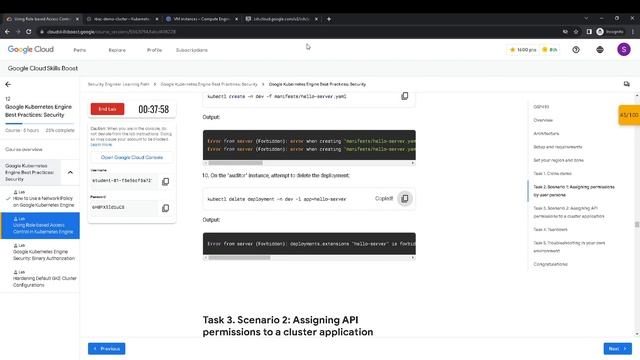The width and height of the screenshot is (640, 360).
Task: Open the Paths menu item
Action: [80, 50]
